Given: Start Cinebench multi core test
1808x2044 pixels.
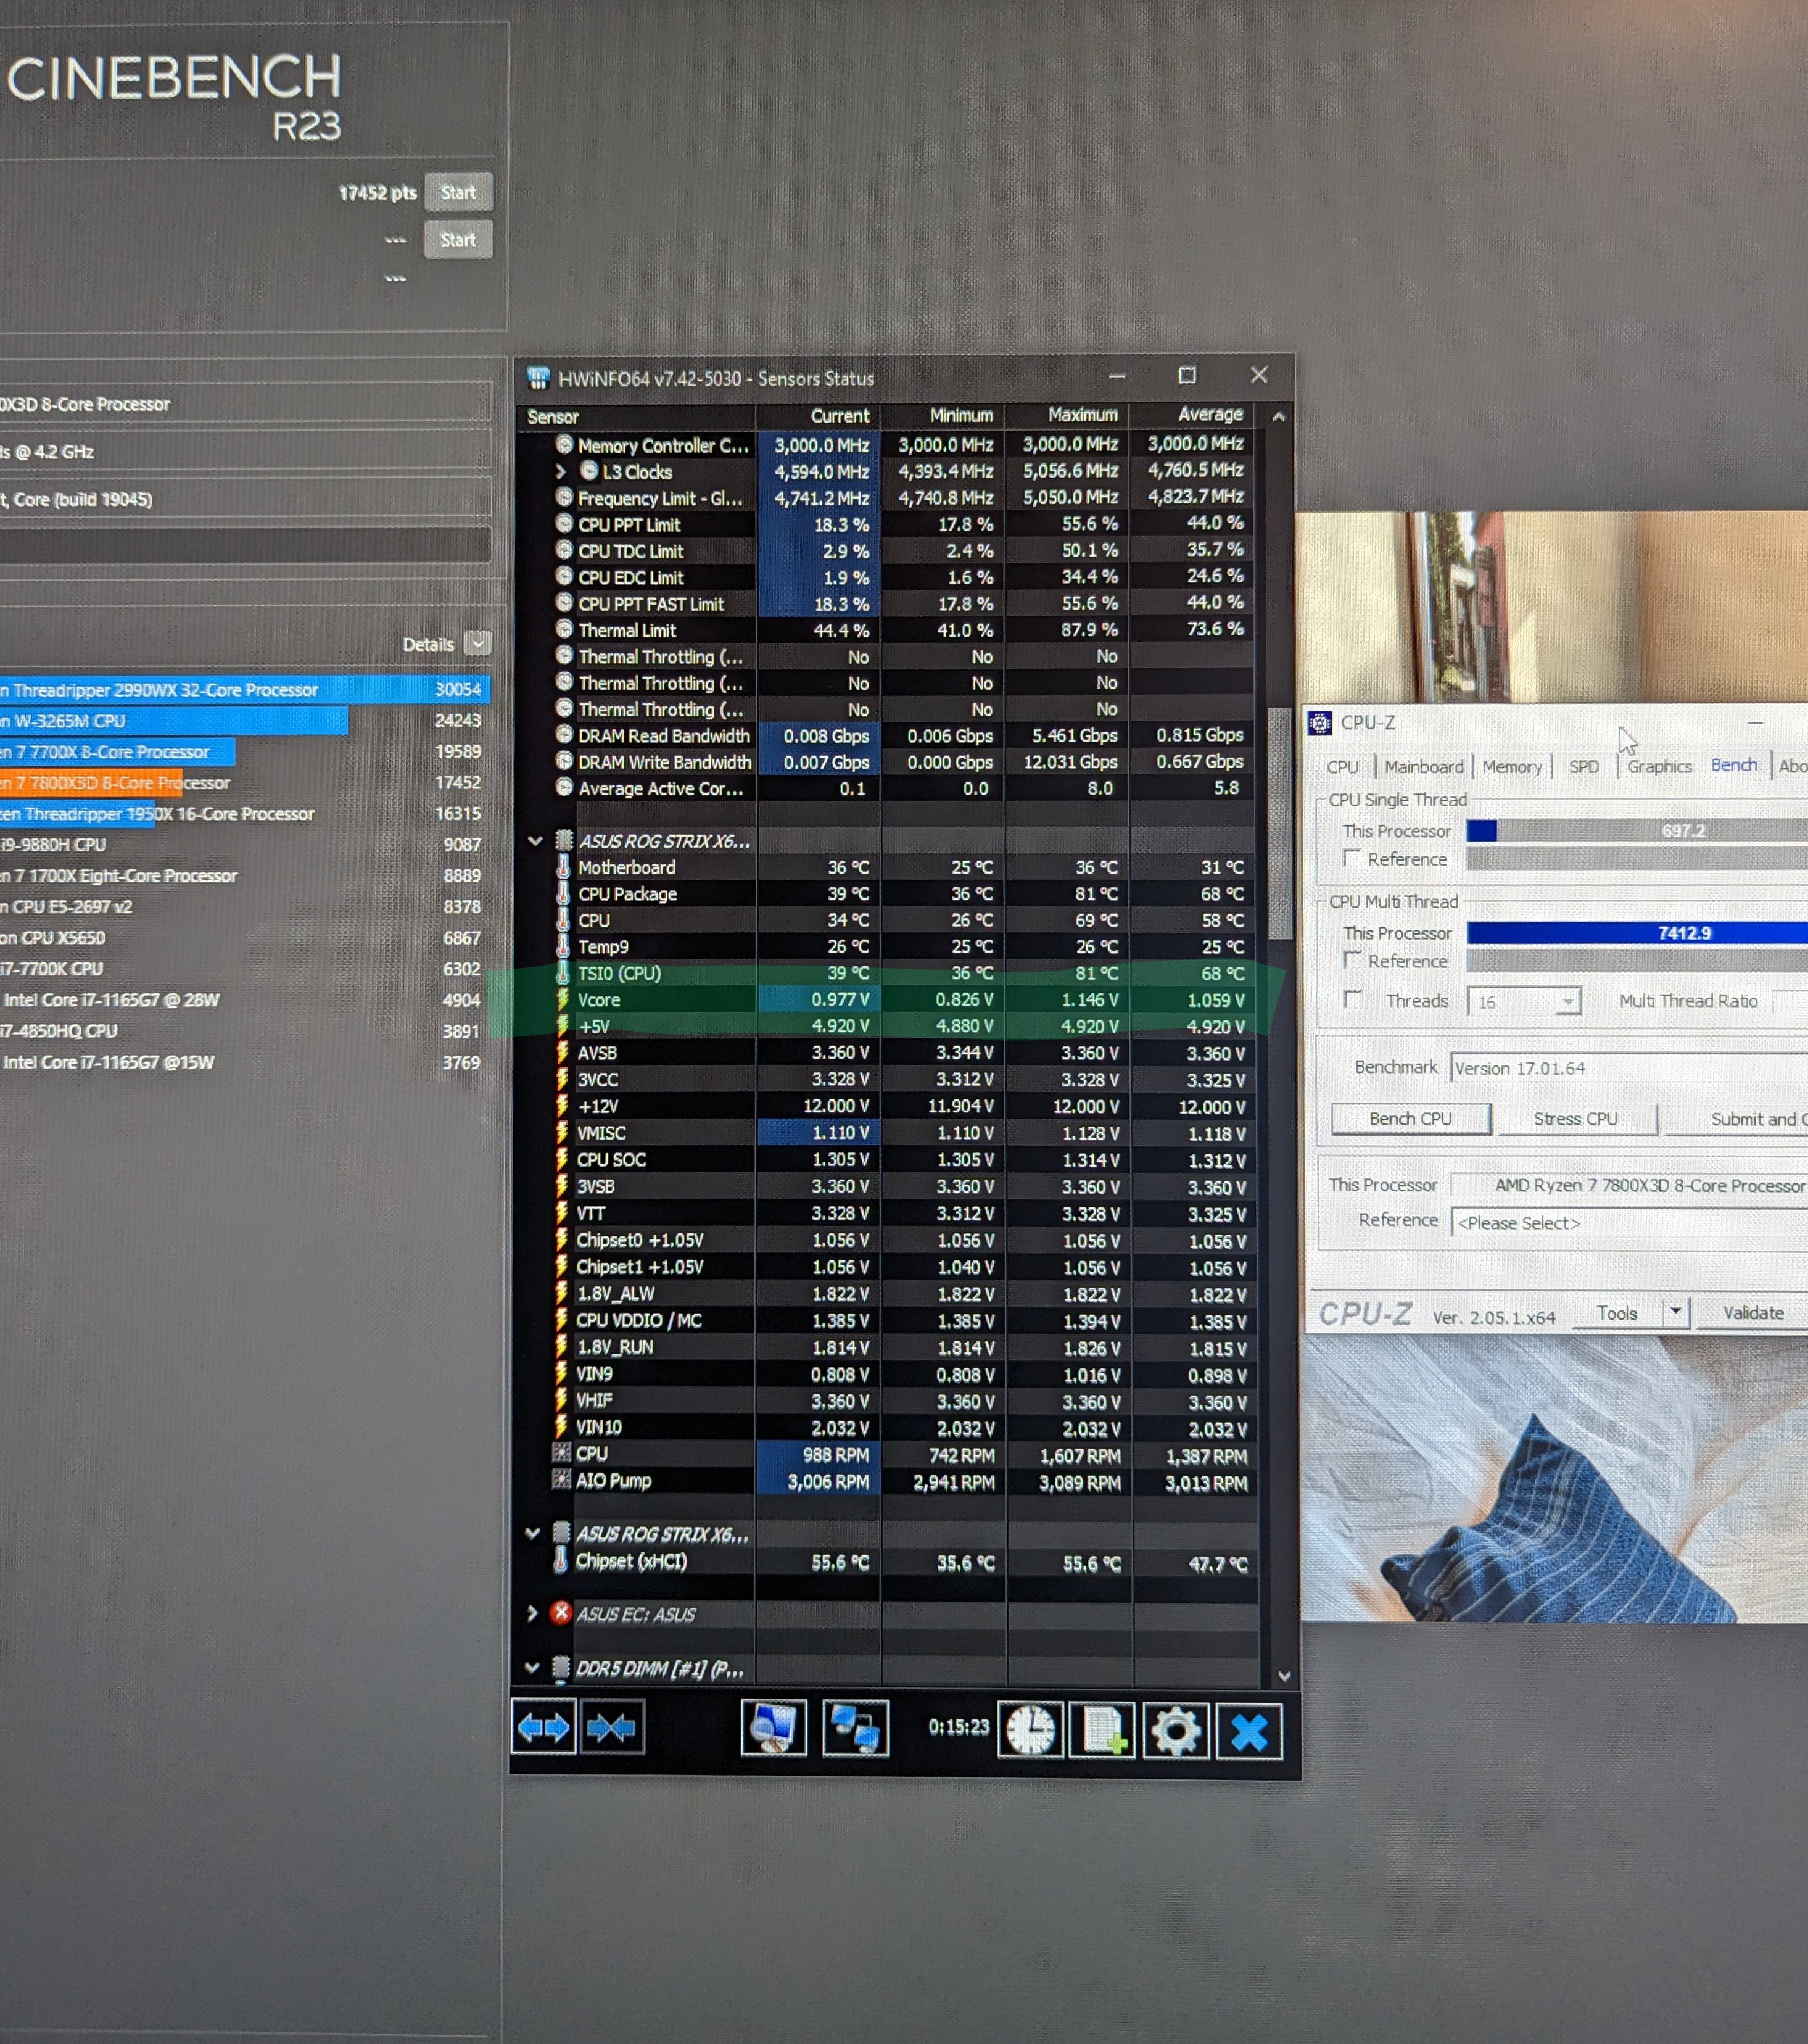Looking at the screenshot, I should point(458,192).
